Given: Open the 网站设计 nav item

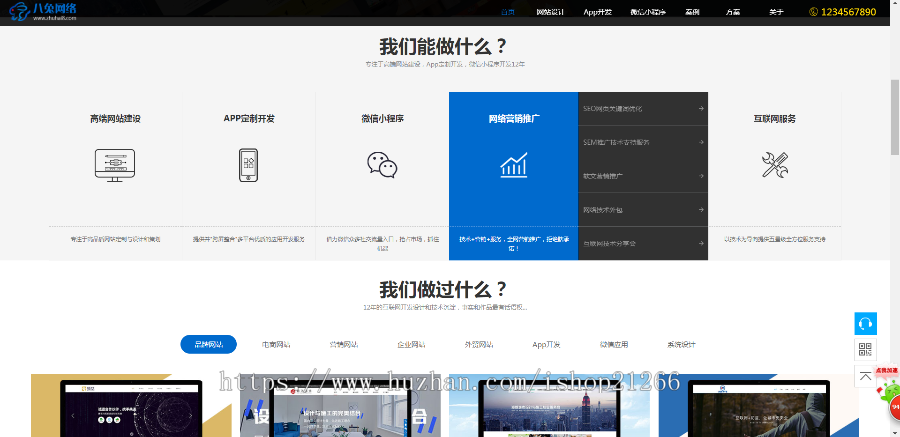Looking at the screenshot, I should click(x=550, y=12).
